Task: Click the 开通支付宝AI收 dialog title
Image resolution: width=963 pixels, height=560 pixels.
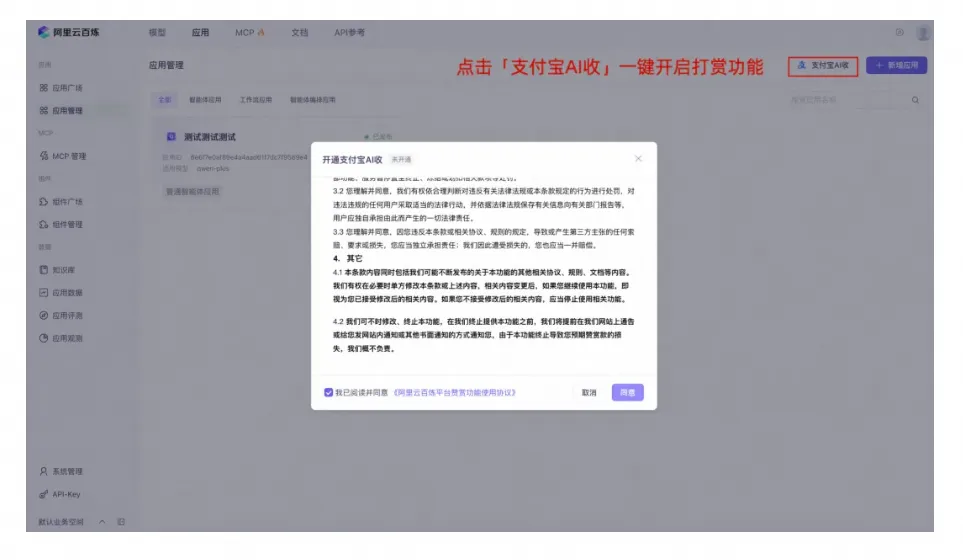Action: pos(352,160)
